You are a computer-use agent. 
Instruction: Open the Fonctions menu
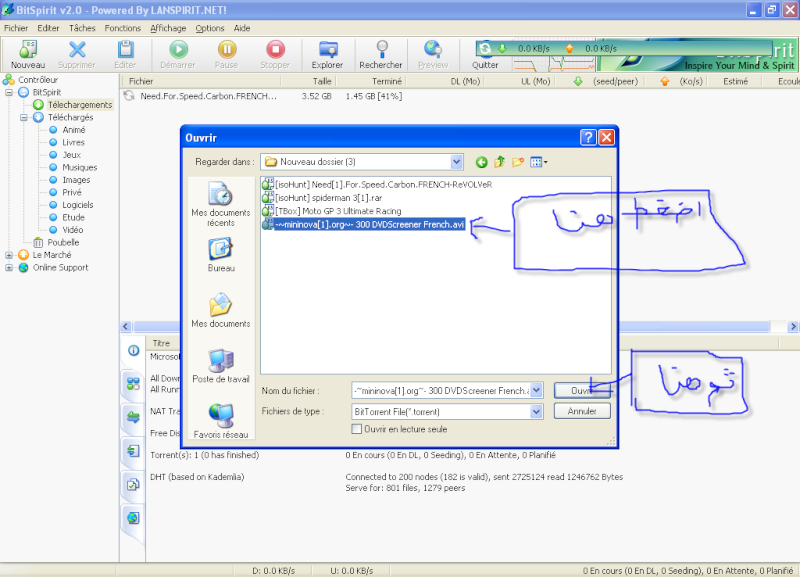122,28
